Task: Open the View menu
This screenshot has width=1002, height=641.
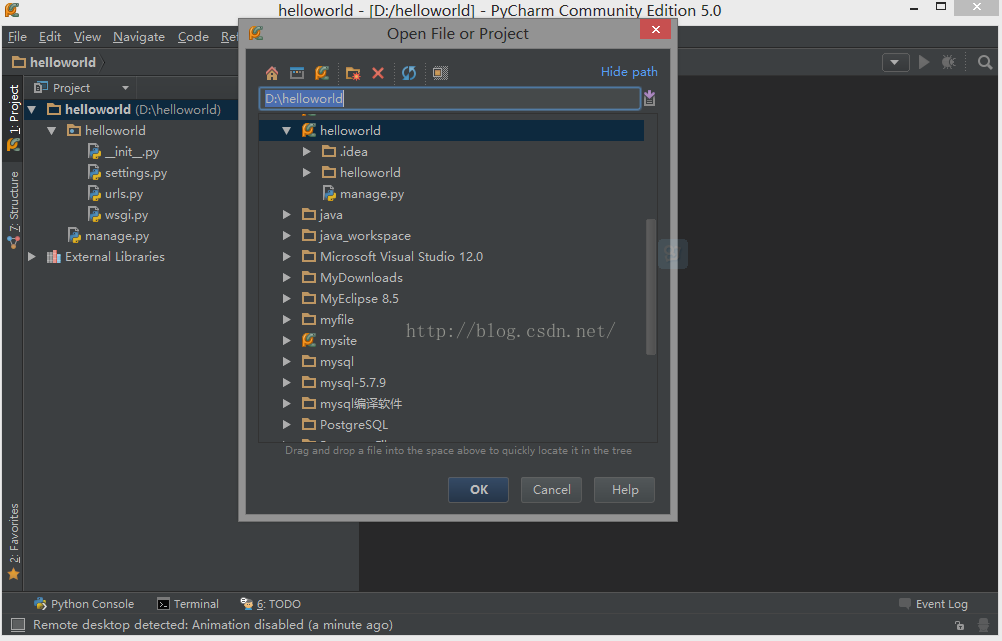Action: (x=87, y=36)
